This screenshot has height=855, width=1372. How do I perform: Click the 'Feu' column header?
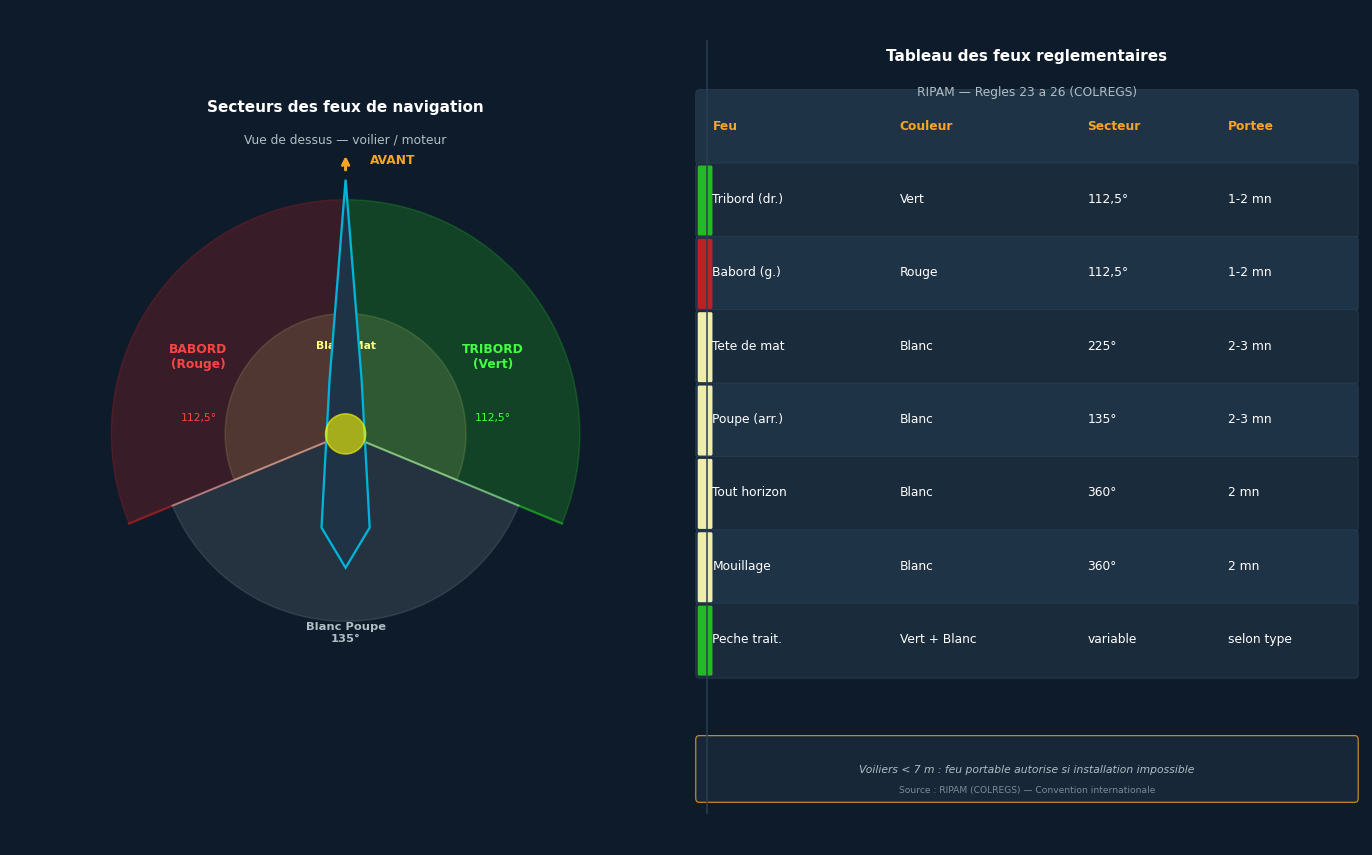[x=724, y=126]
